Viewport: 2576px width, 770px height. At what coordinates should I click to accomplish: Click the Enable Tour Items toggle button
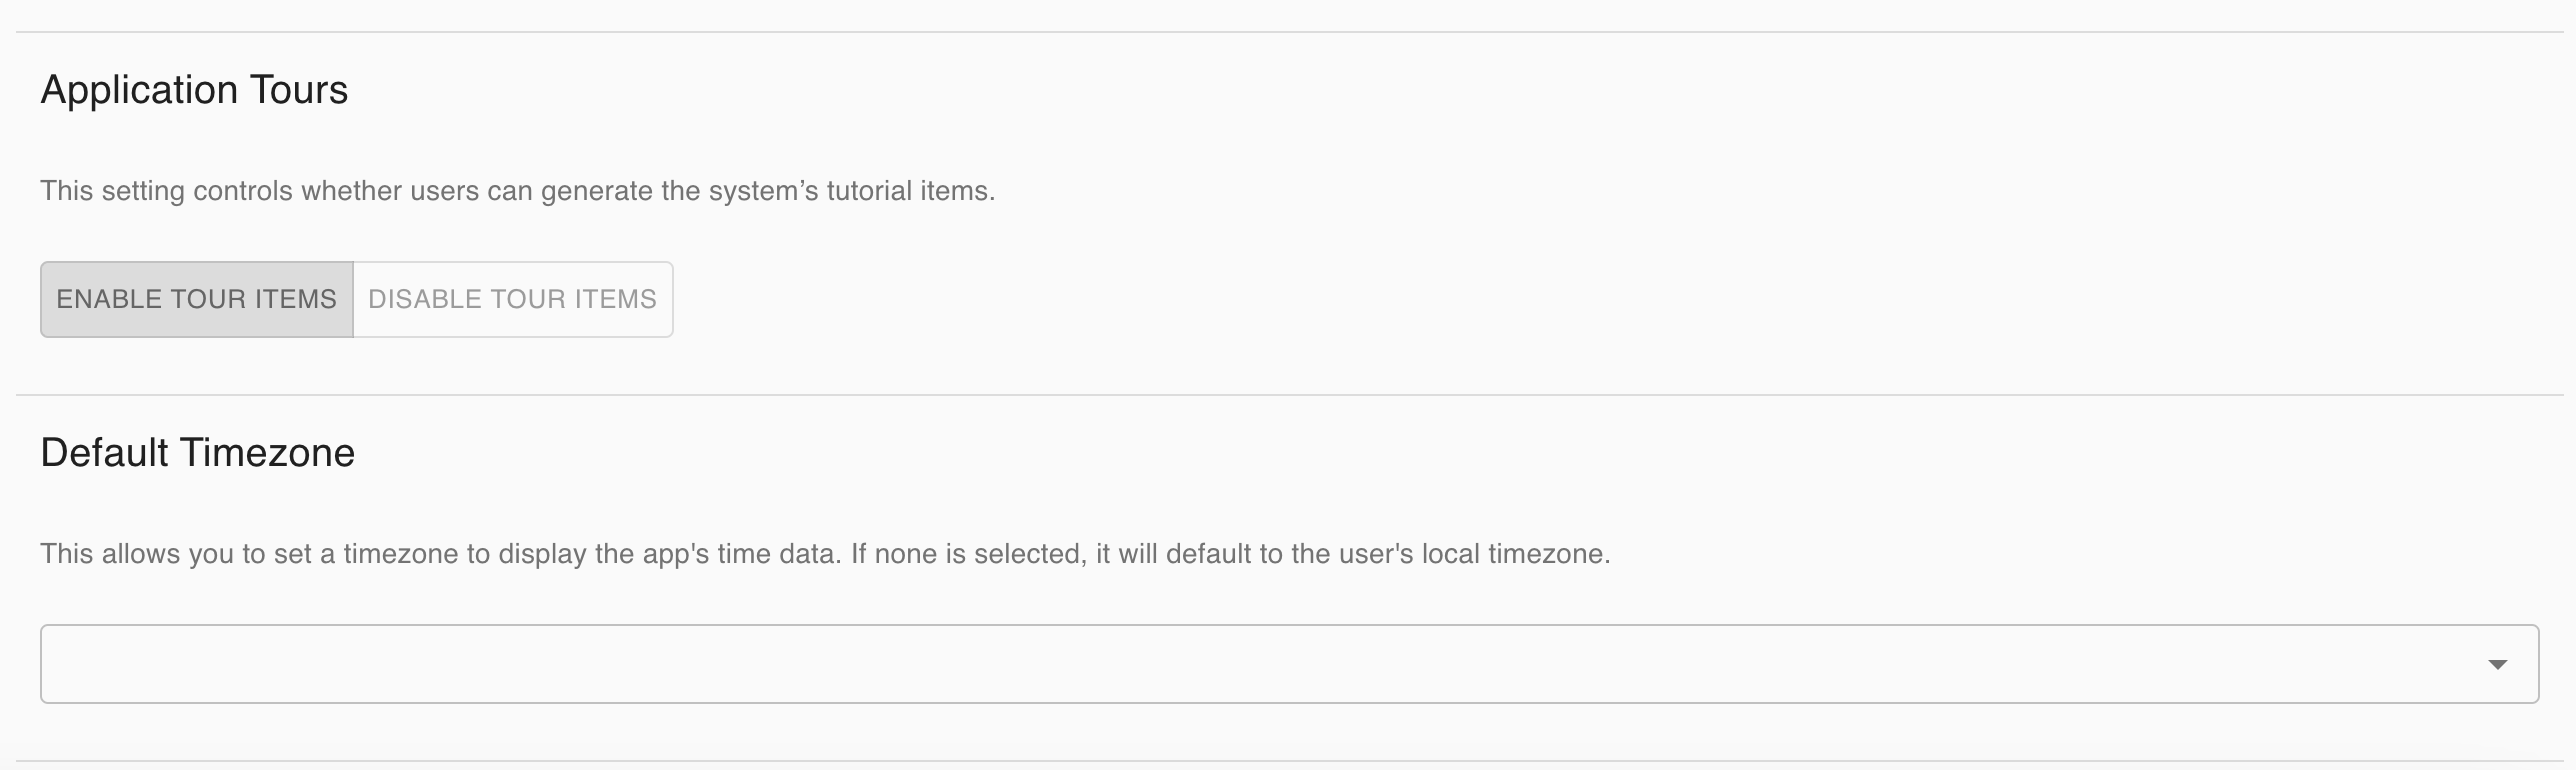point(196,299)
